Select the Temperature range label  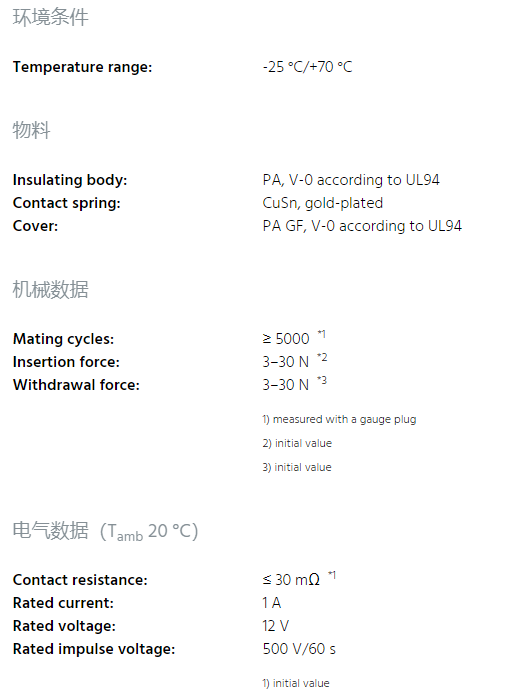[x=82, y=67]
